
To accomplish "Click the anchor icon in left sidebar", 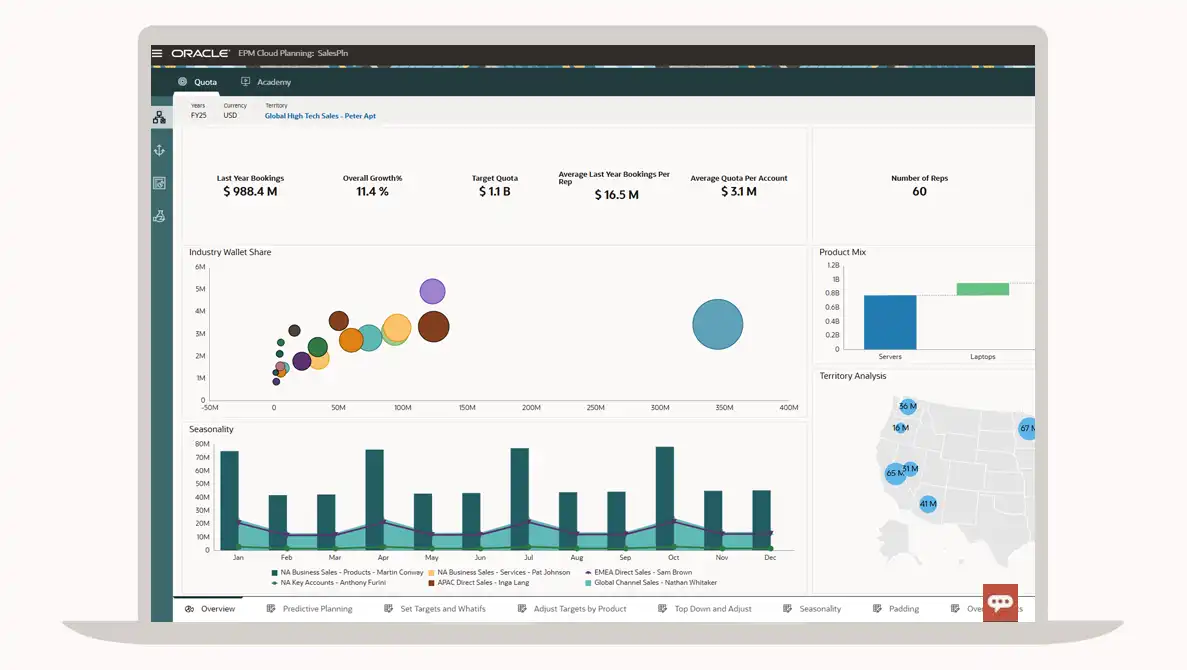I will coord(159,150).
